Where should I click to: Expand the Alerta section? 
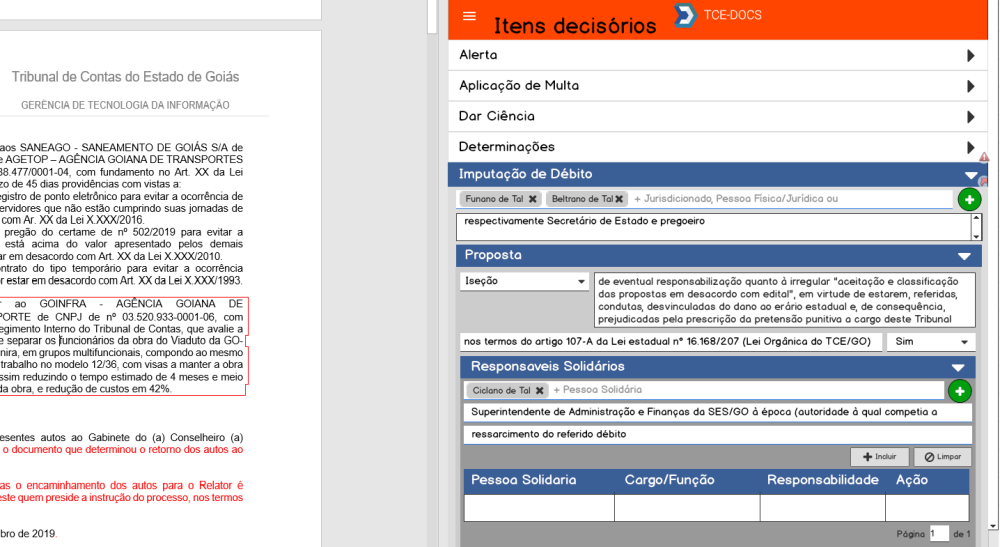coord(970,56)
